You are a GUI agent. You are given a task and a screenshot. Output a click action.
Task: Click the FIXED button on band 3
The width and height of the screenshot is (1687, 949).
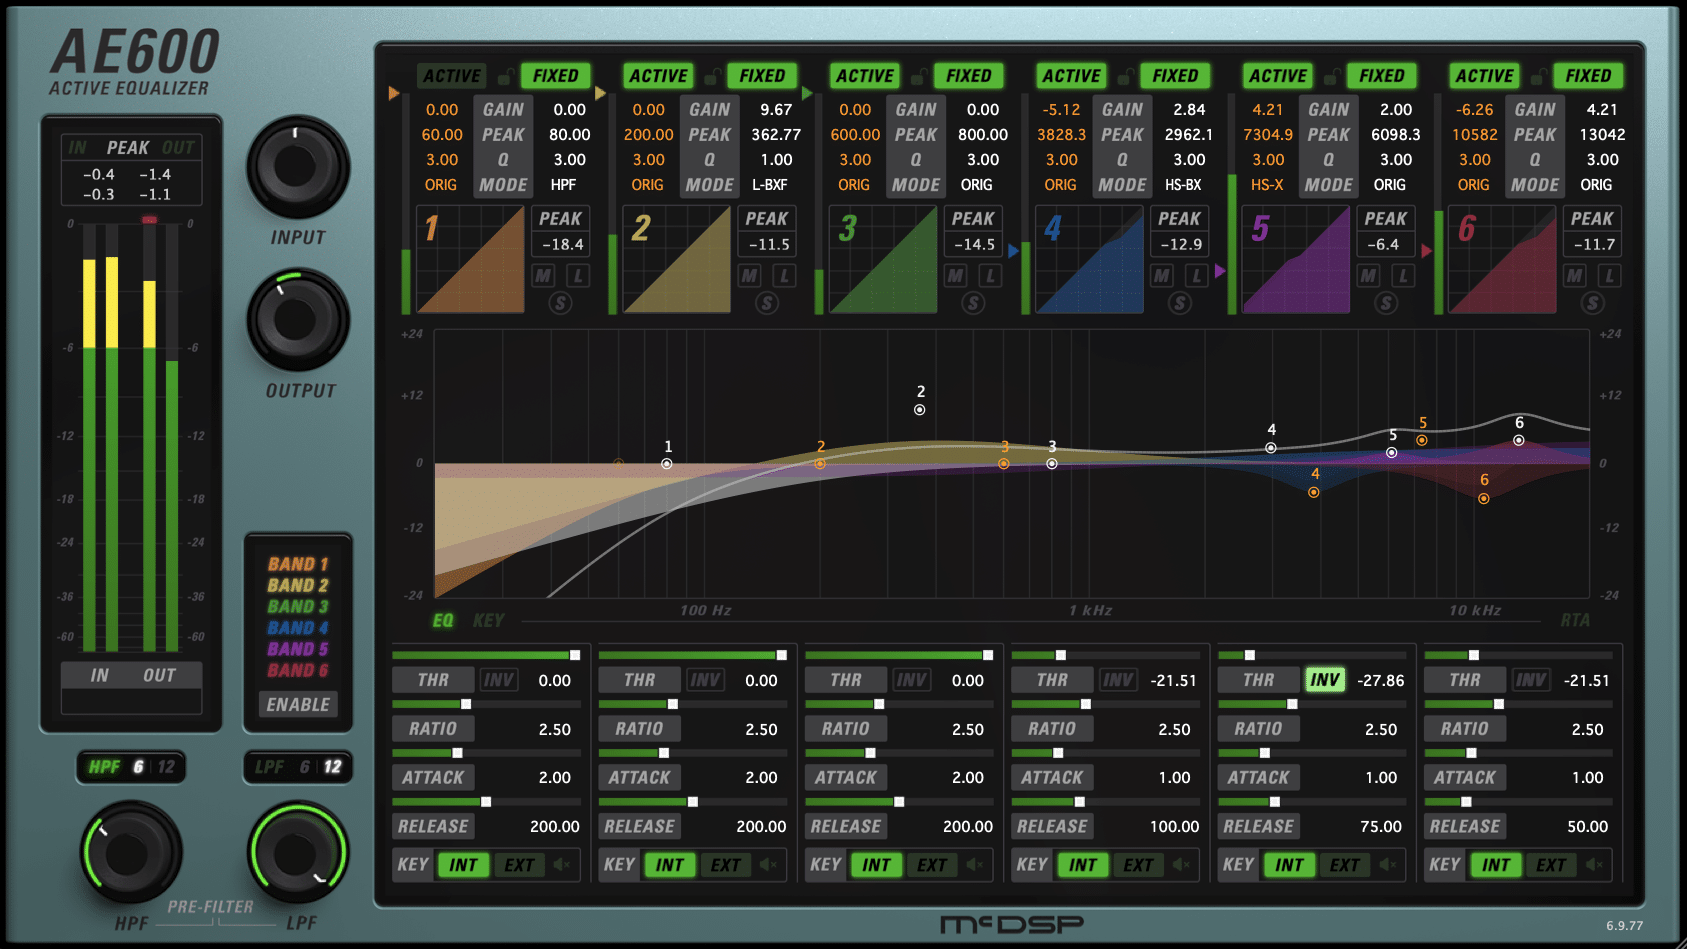pos(968,76)
